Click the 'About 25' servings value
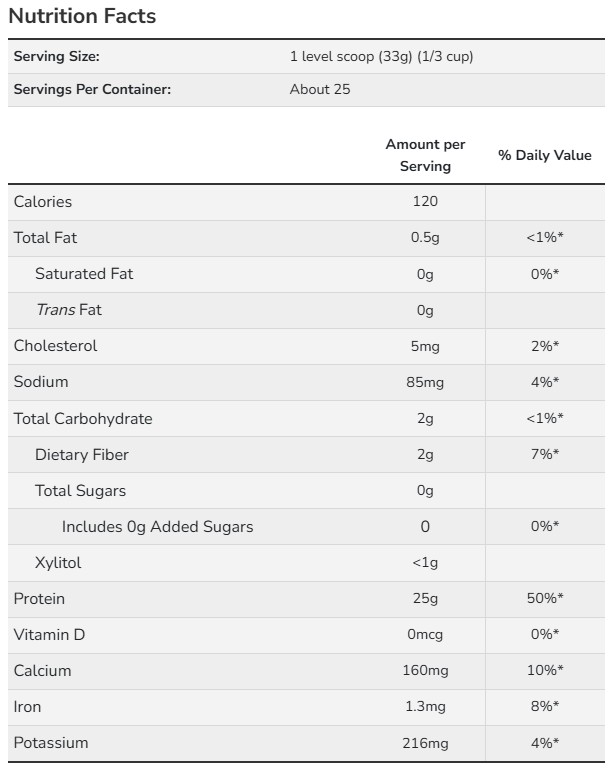The height and width of the screenshot is (771, 612). coord(320,89)
